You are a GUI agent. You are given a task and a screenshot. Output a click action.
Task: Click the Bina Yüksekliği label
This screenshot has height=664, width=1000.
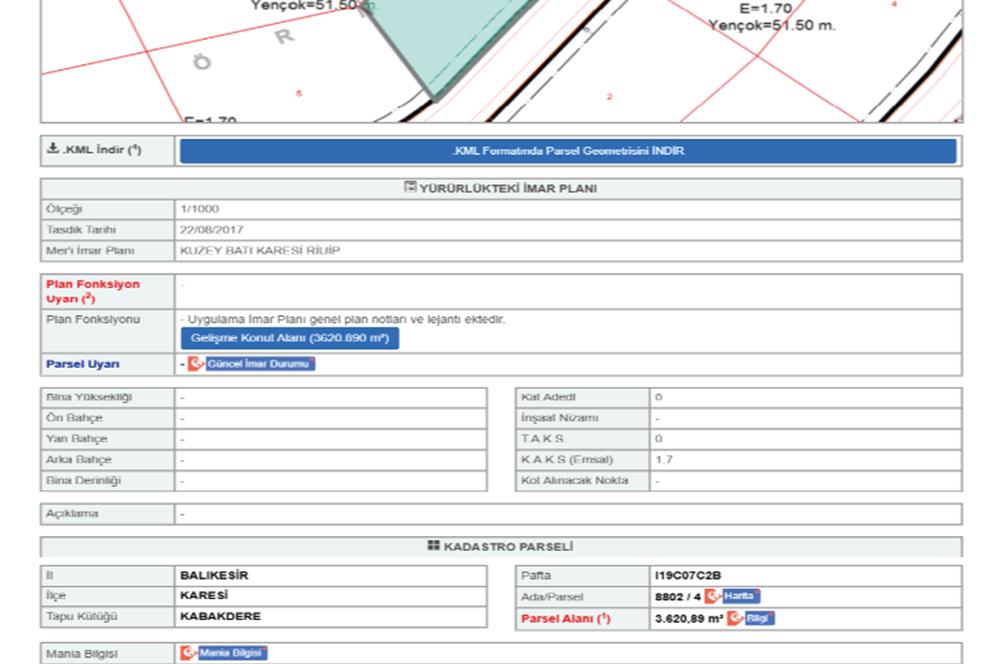[x=89, y=397]
